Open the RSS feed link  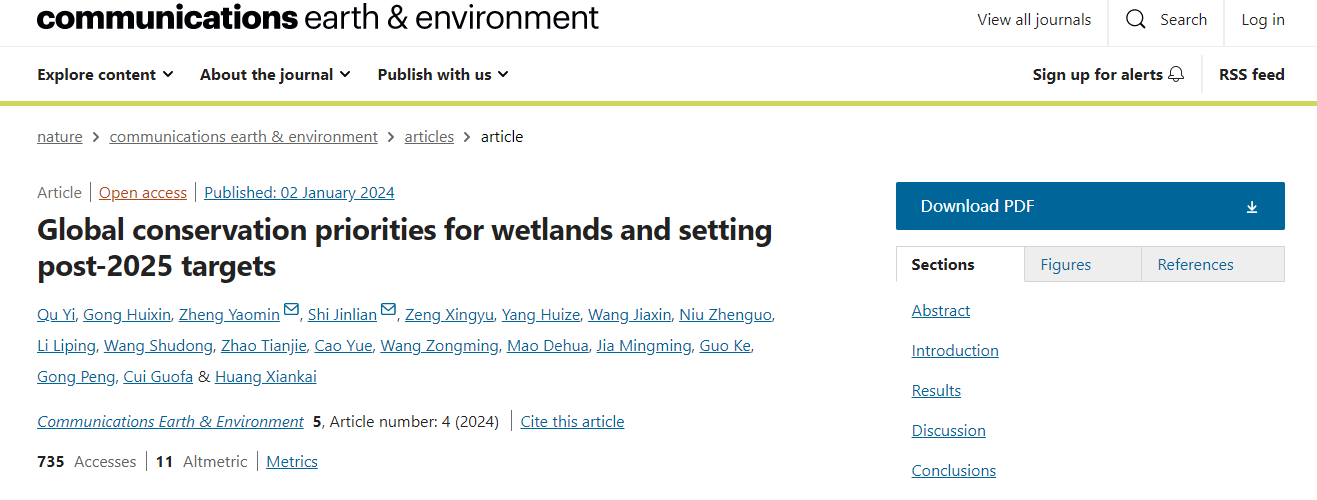coord(1251,74)
